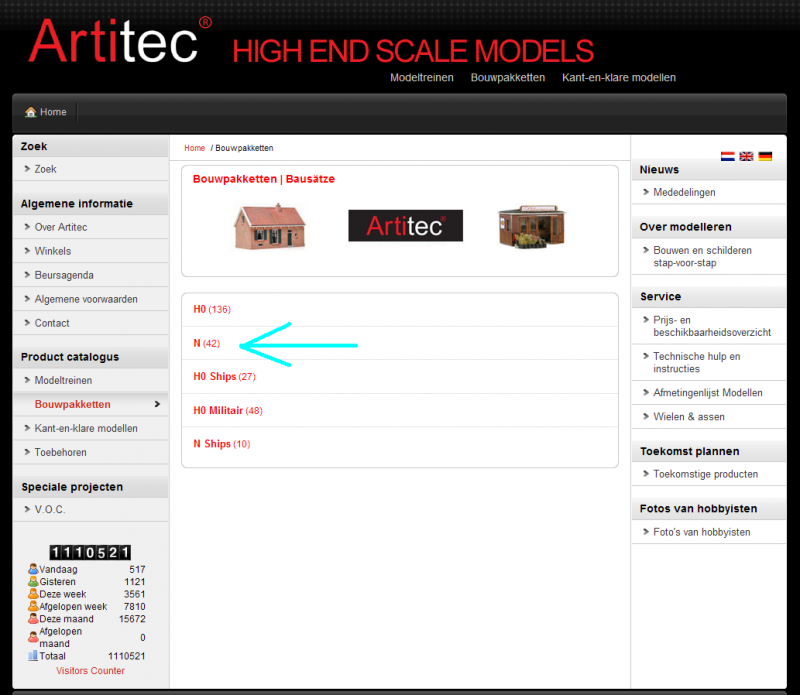The height and width of the screenshot is (695, 800).
Task: Expand the Modeltreinen catalogue item
Action: tap(63, 380)
